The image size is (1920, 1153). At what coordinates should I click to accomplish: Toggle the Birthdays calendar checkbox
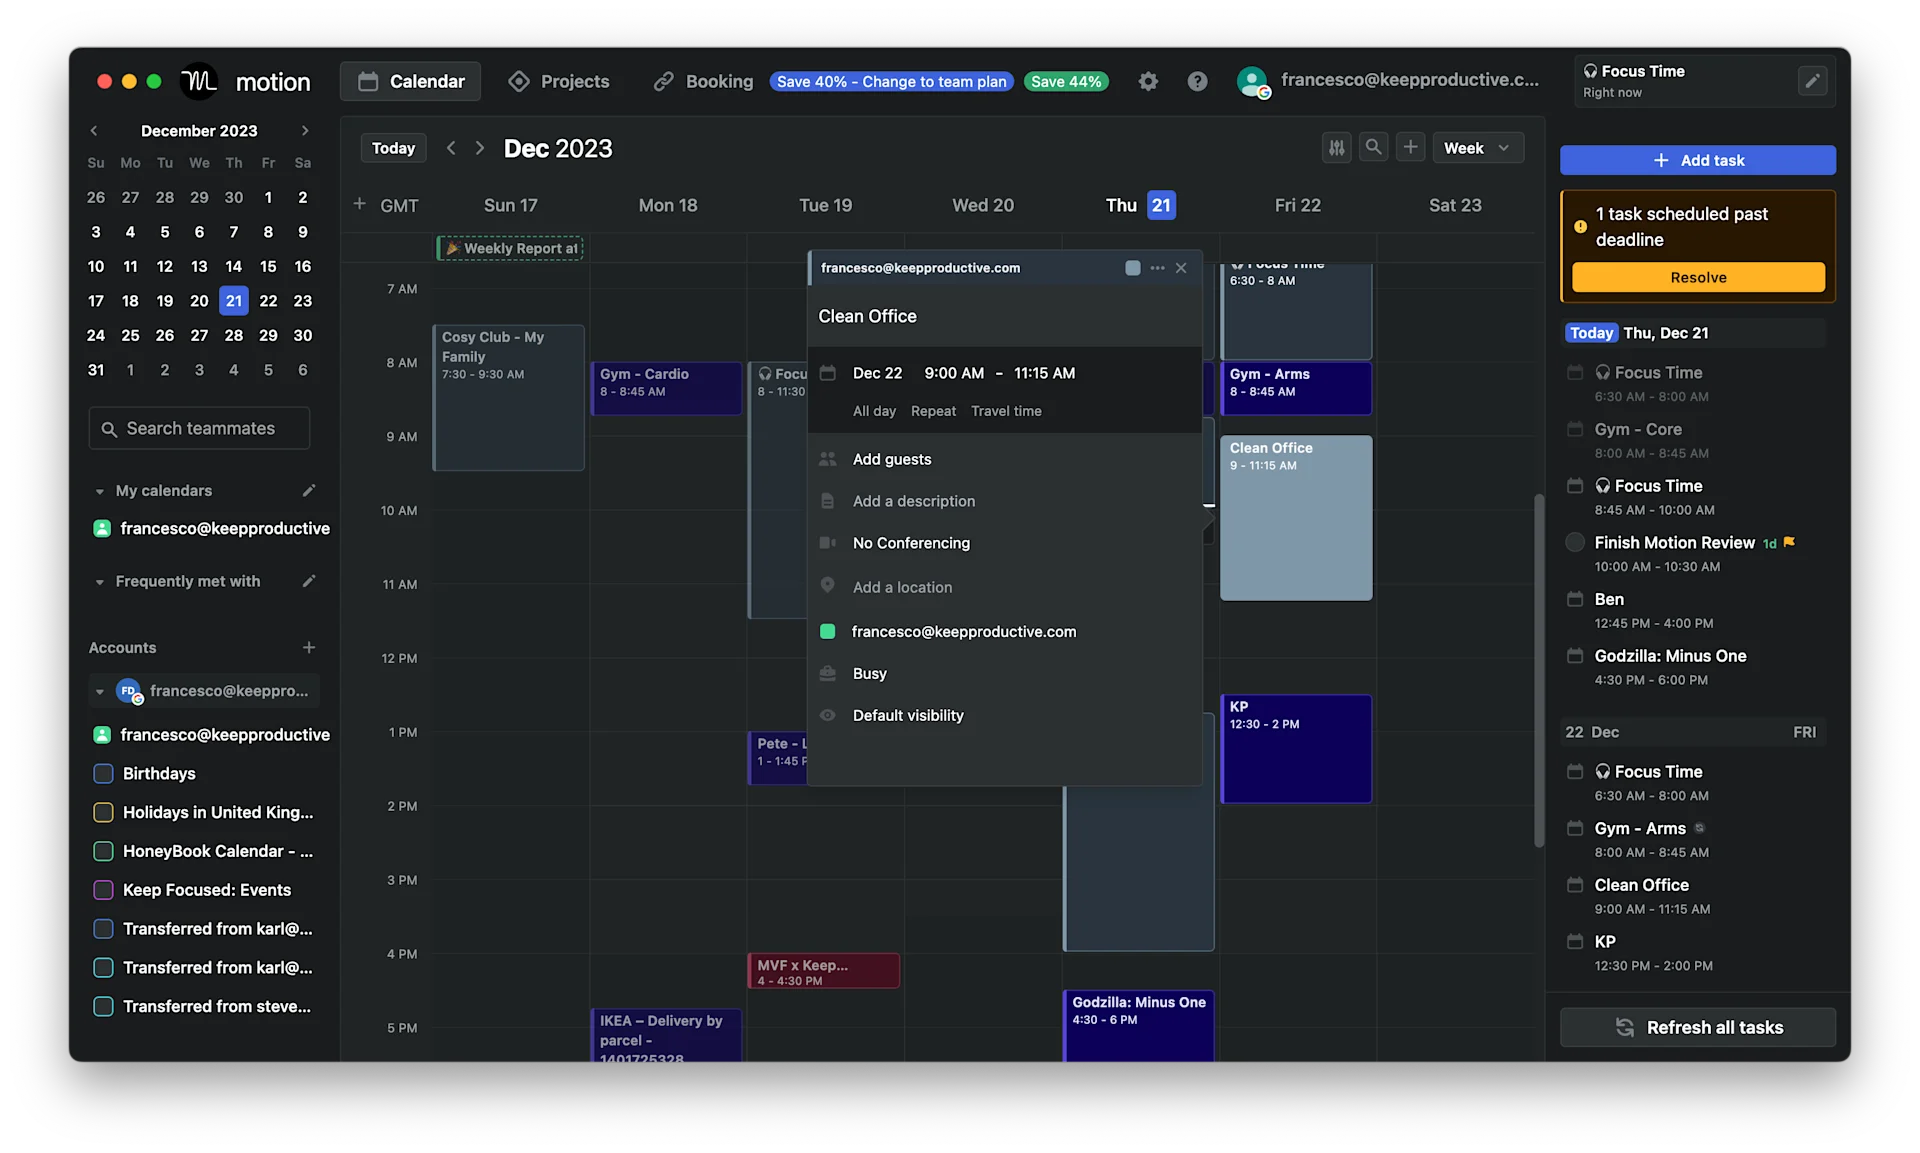(102, 773)
